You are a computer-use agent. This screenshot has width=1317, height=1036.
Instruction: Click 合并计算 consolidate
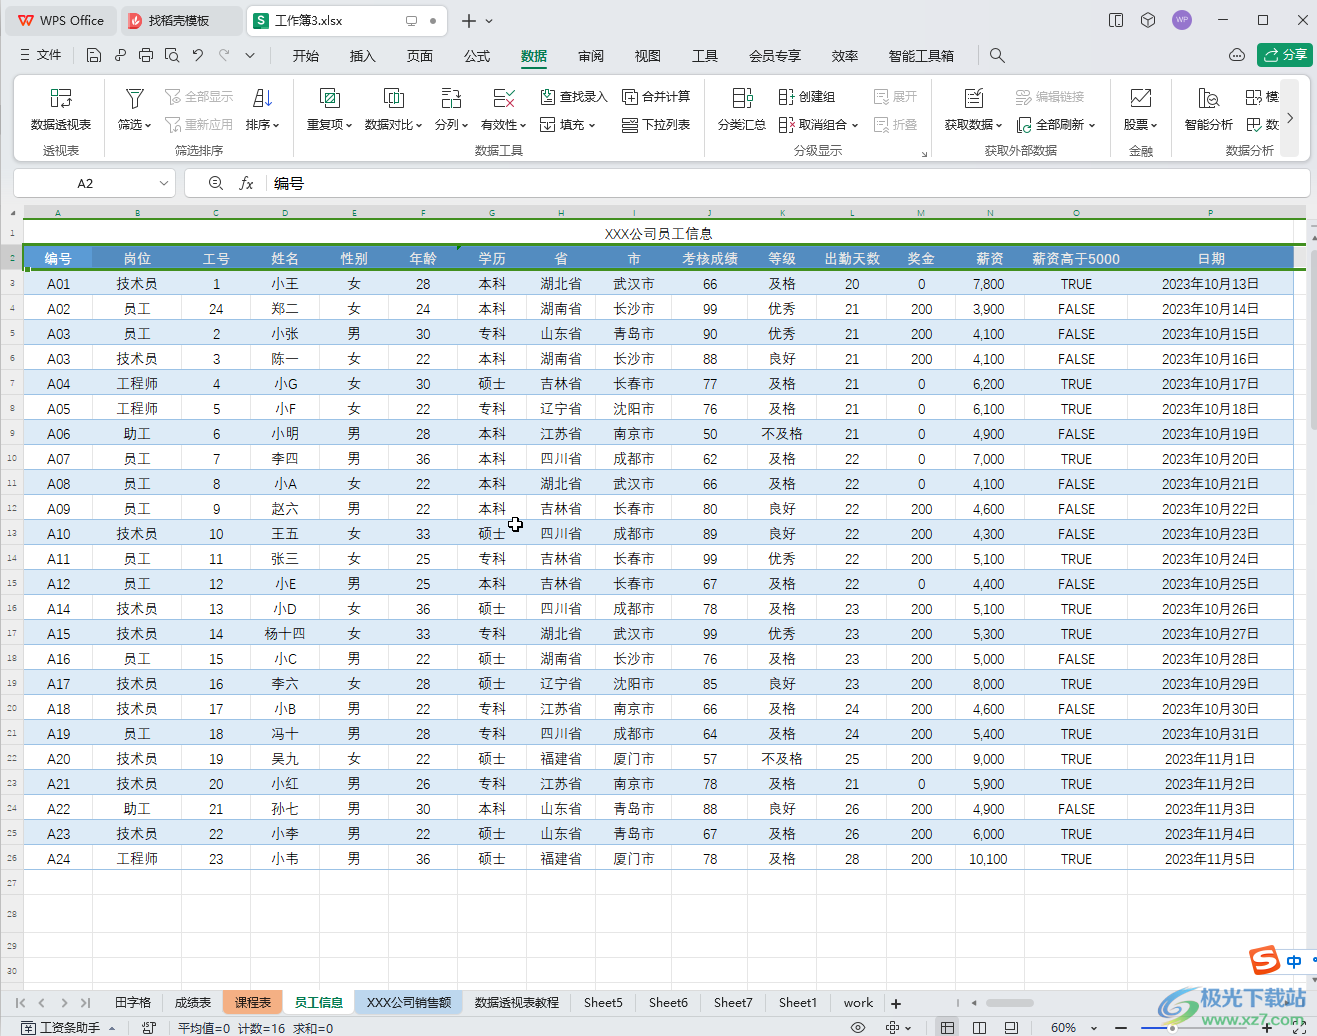656,97
